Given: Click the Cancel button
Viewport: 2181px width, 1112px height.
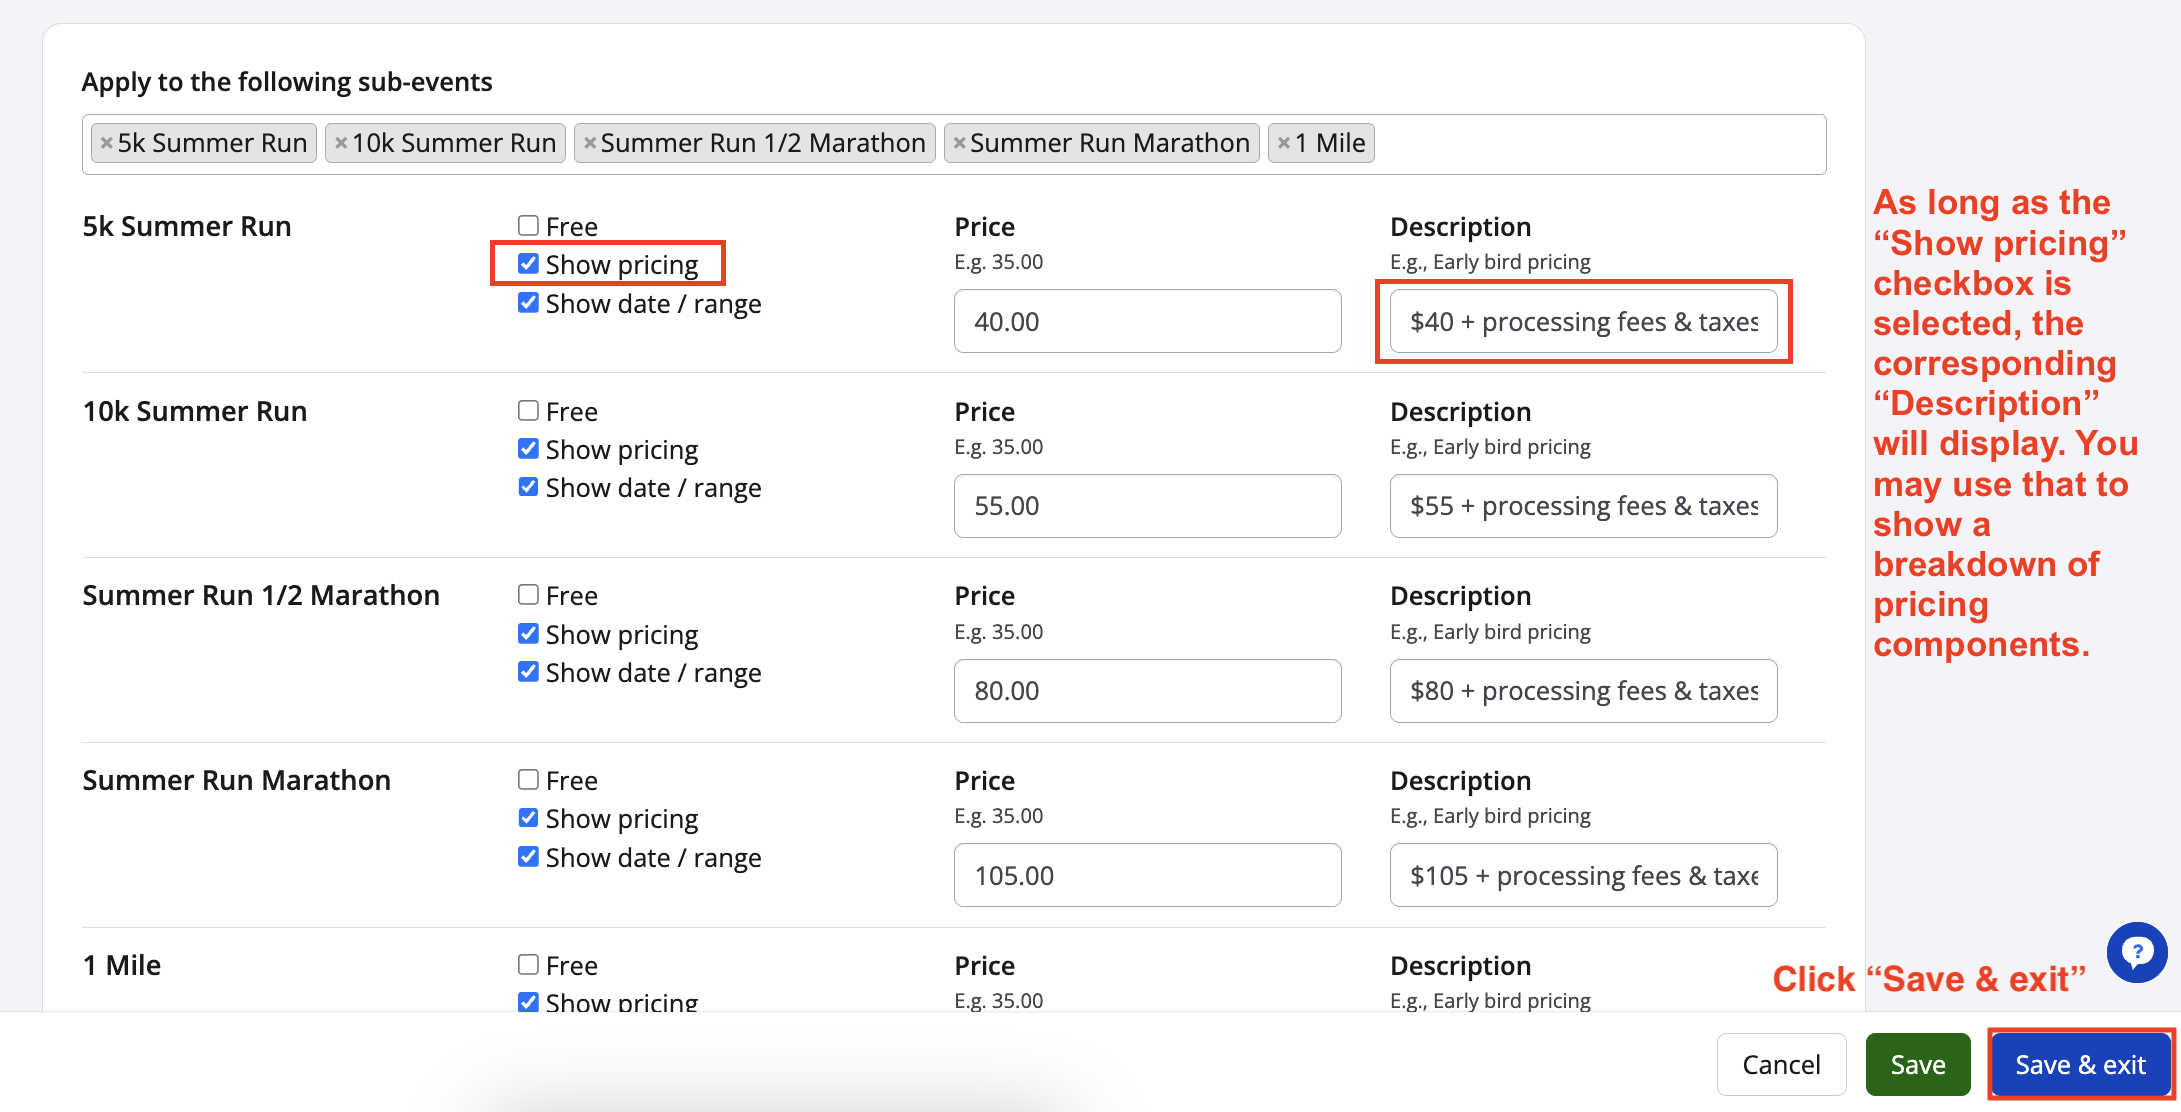Looking at the screenshot, I should 1781,1064.
